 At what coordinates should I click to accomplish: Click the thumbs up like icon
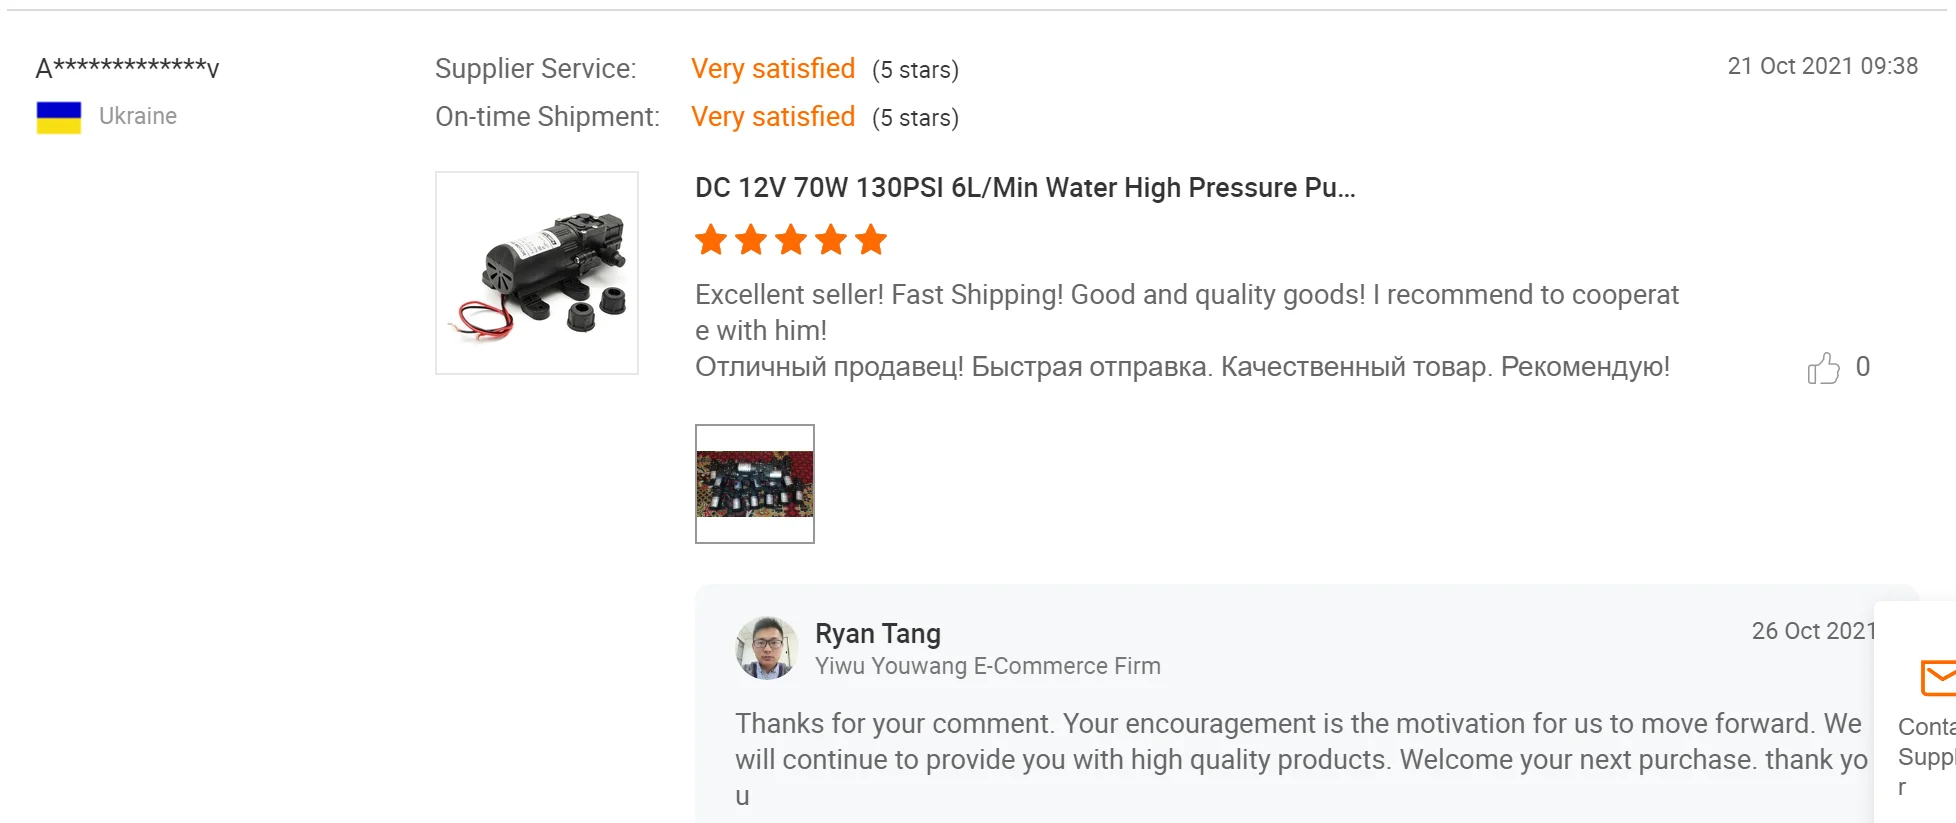tap(1823, 368)
